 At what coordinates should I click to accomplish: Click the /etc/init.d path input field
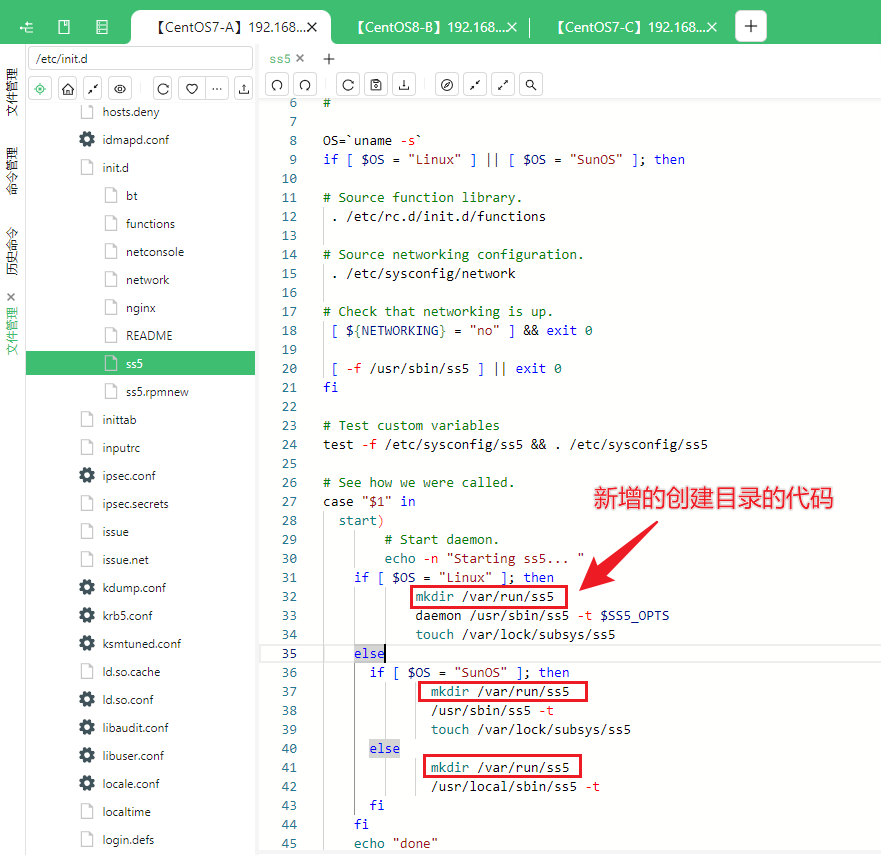coord(140,58)
